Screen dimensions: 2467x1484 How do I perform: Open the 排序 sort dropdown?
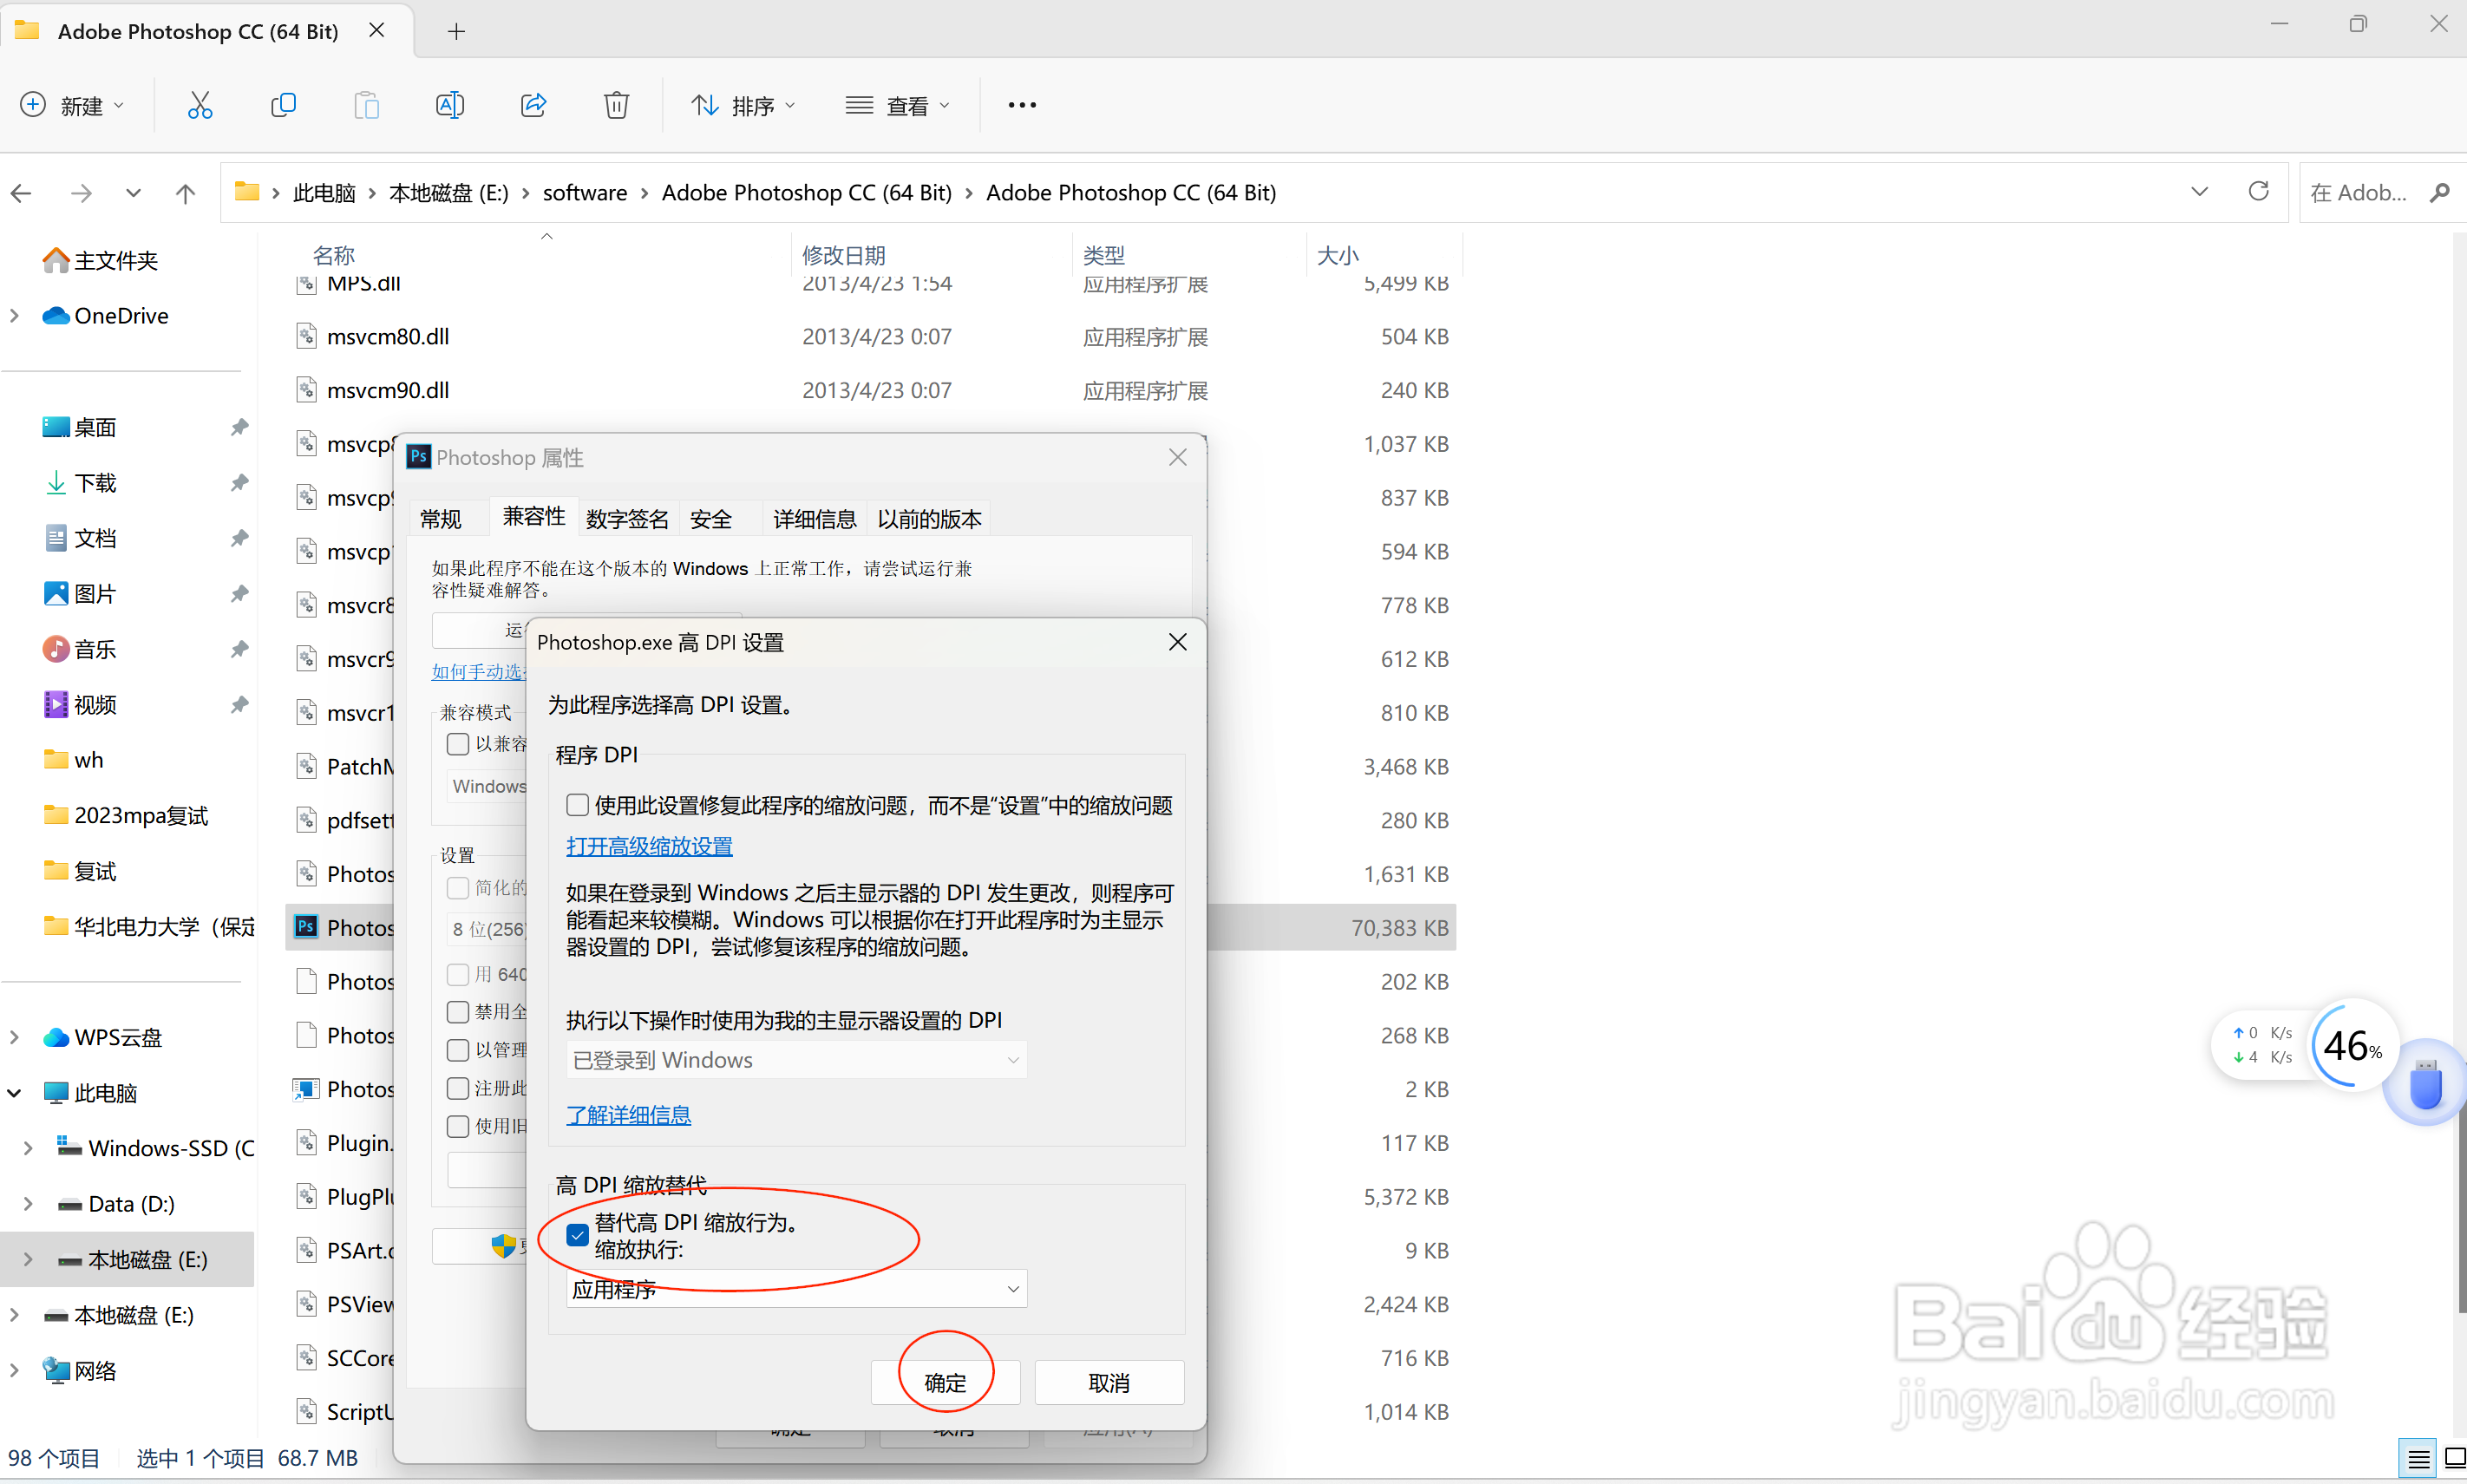pos(743,105)
